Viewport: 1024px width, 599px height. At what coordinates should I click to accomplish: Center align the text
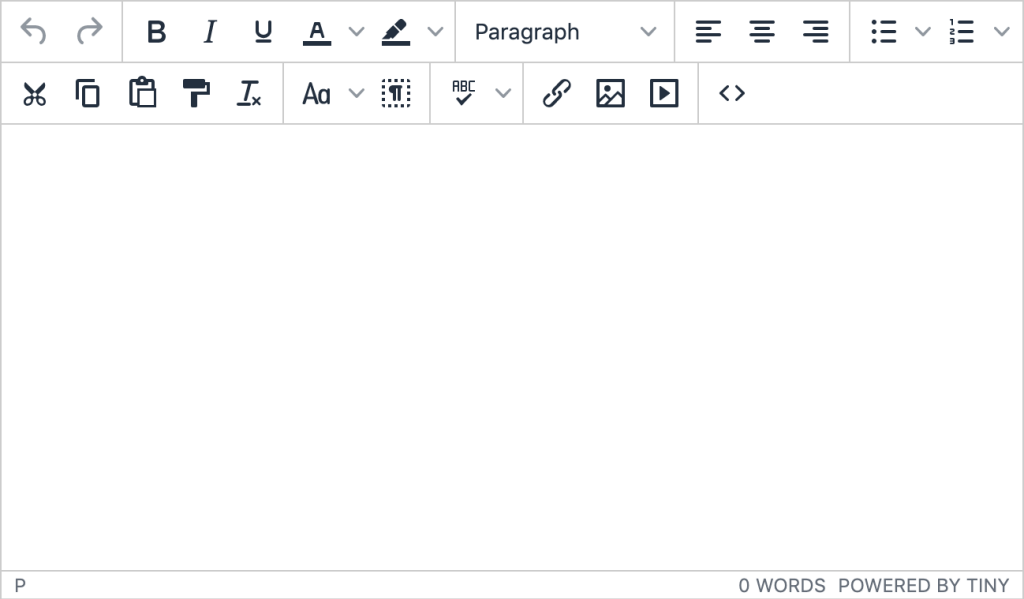(762, 32)
